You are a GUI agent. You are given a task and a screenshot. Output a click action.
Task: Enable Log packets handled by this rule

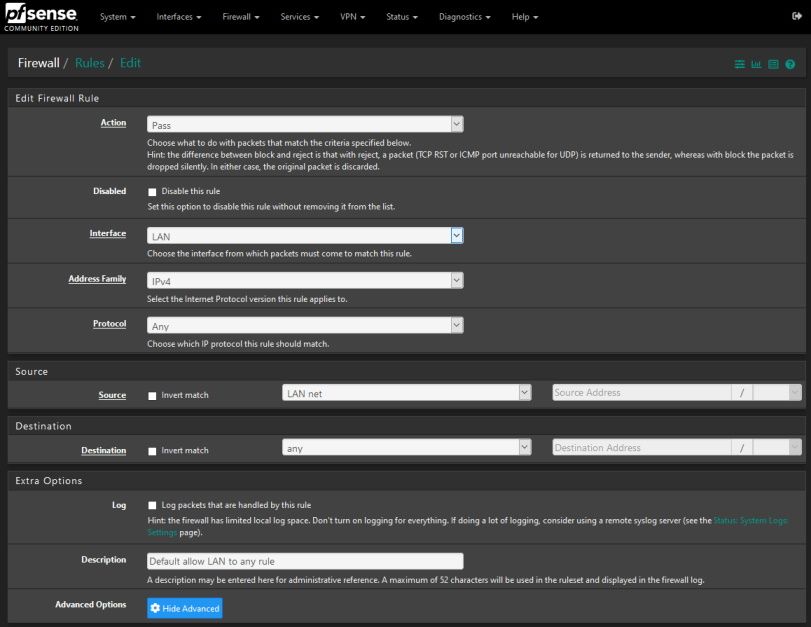tap(152, 505)
